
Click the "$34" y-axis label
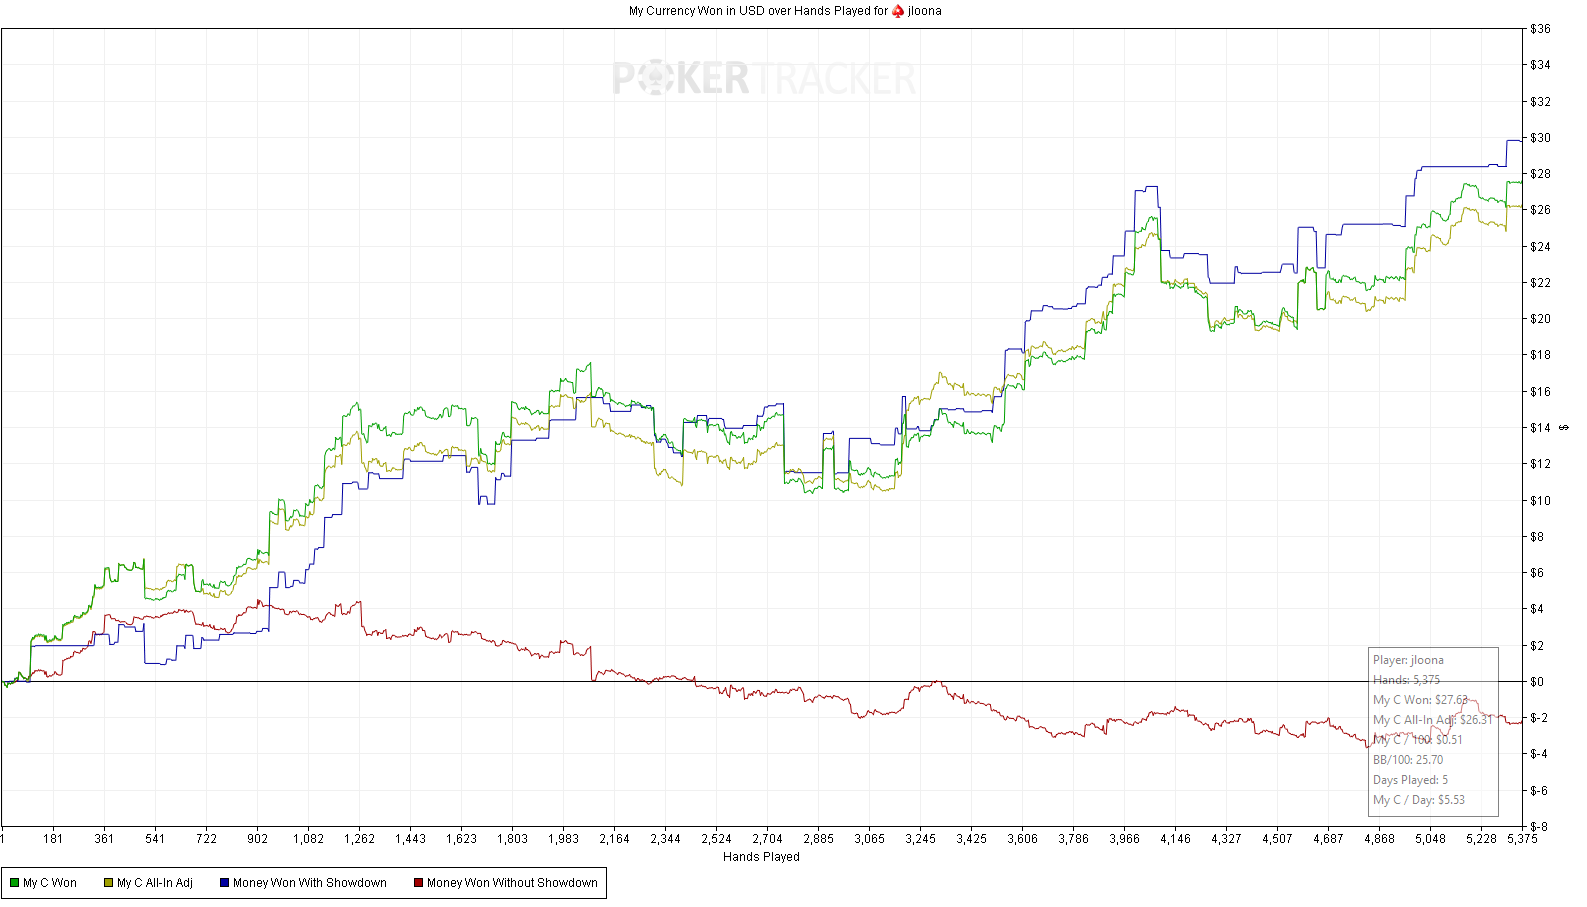pos(1540,65)
